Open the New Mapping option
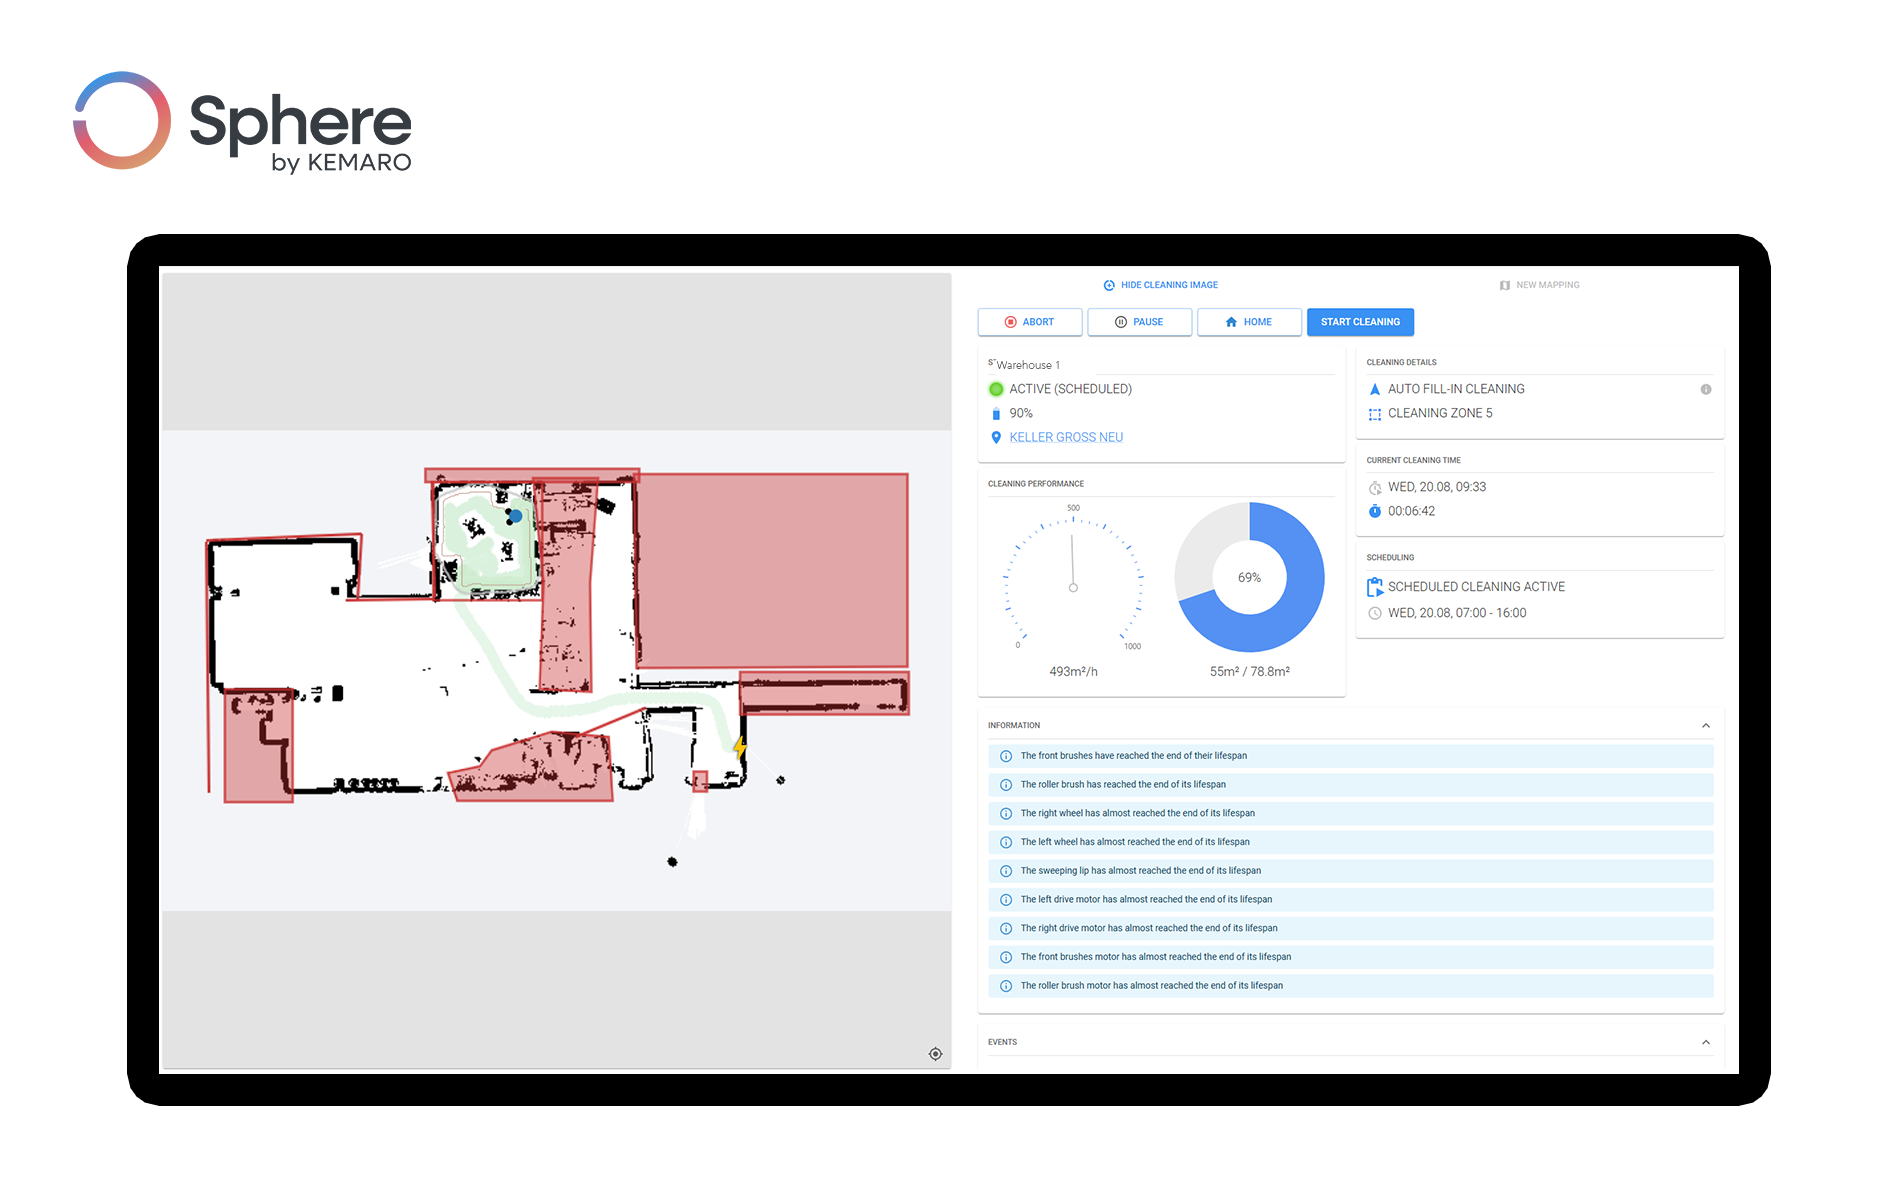The height and width of the screenshot is (1186, 1890). pyautogui.click(x=1538, y=285)
